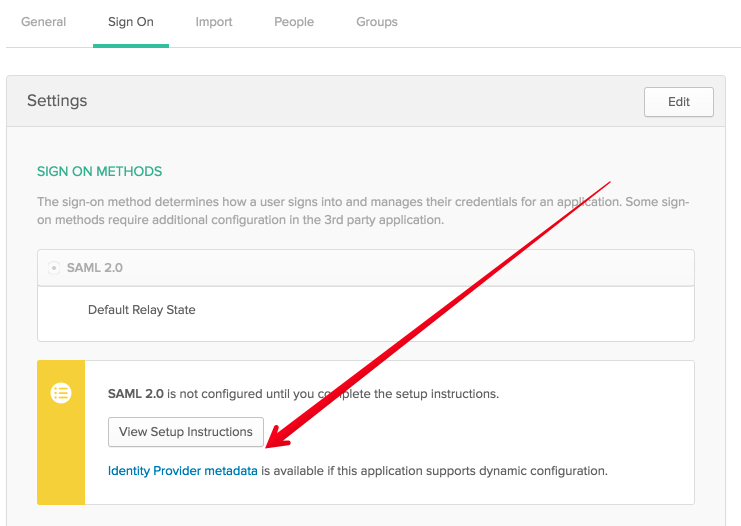Open the Identity Provider metadata link
The image size is (741, 526).
coord(182,470)
